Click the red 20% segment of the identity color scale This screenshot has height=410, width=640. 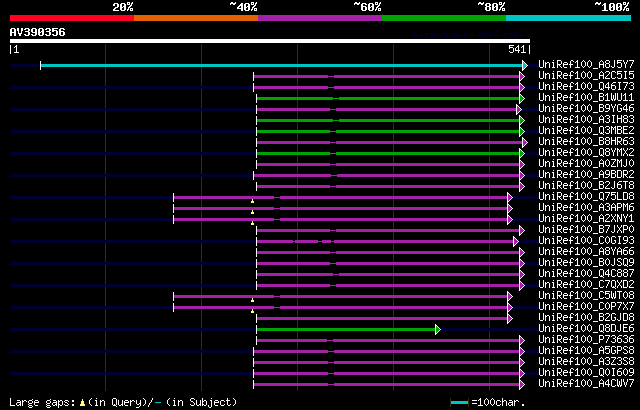coord(72,18)
